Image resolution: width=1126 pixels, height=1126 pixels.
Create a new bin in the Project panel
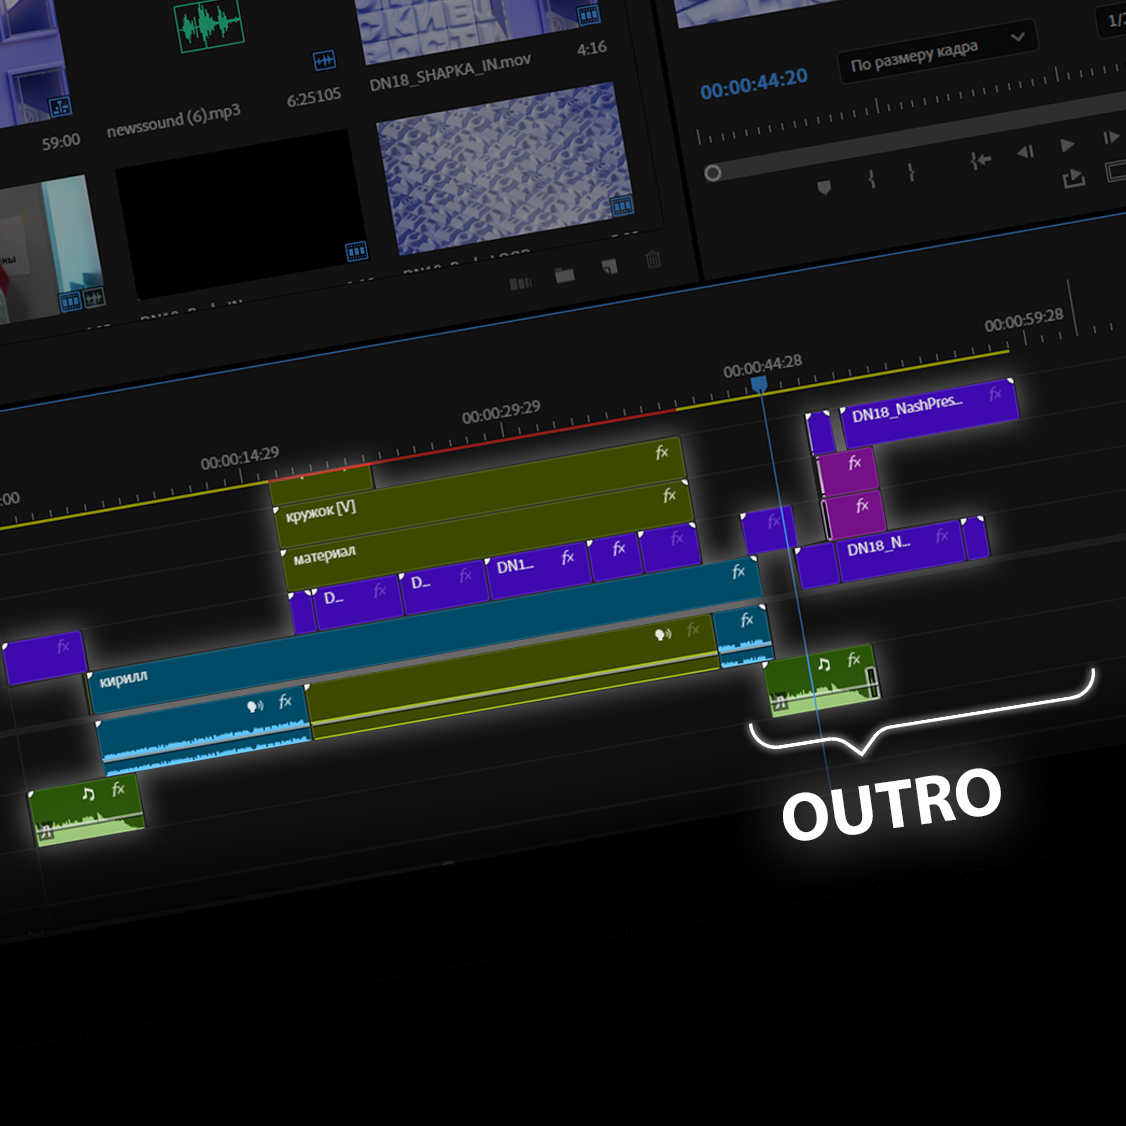point(565,274)
